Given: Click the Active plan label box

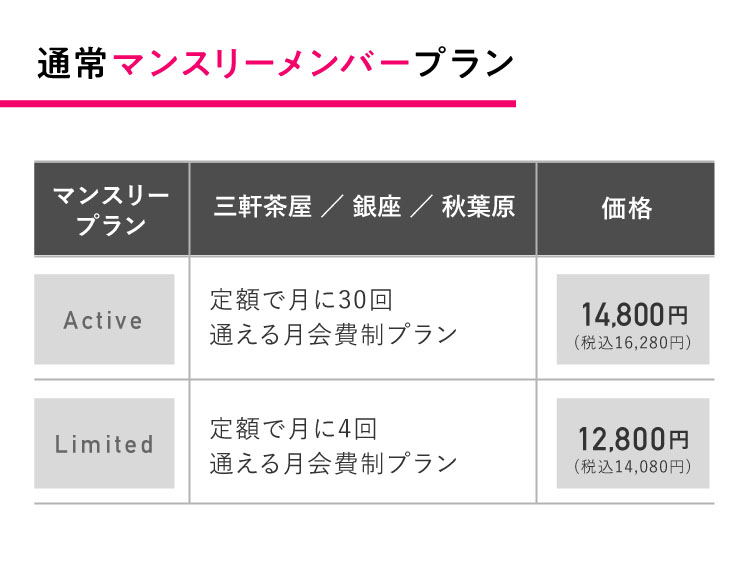Looking at the screenshot, I should point(104,319).
